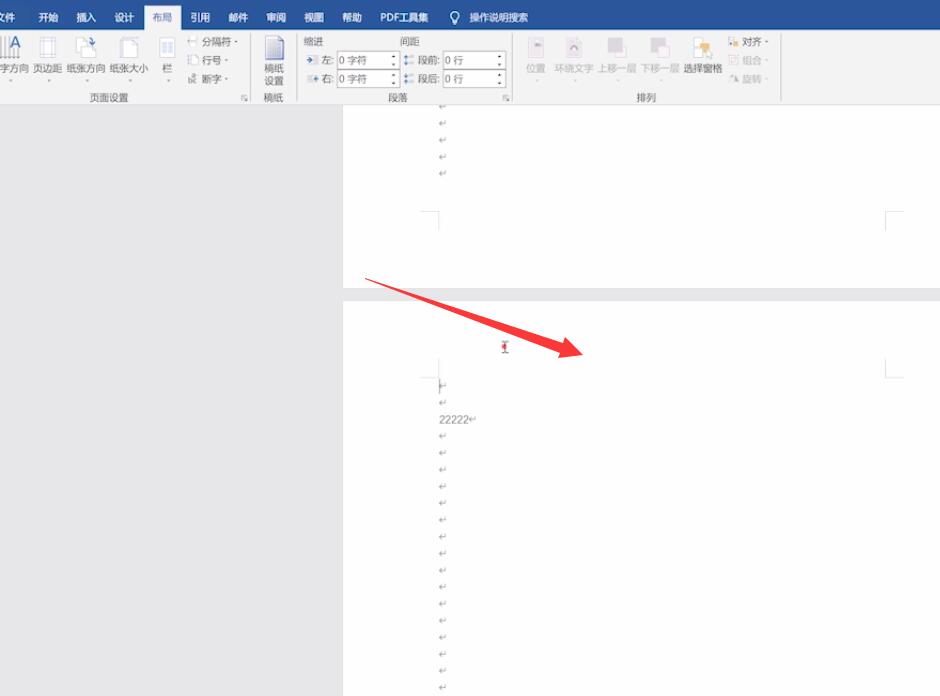This screenshot has height=696, width=940.
Task: Click the 段前 spacing before field
Action: (x=469, y=60)
